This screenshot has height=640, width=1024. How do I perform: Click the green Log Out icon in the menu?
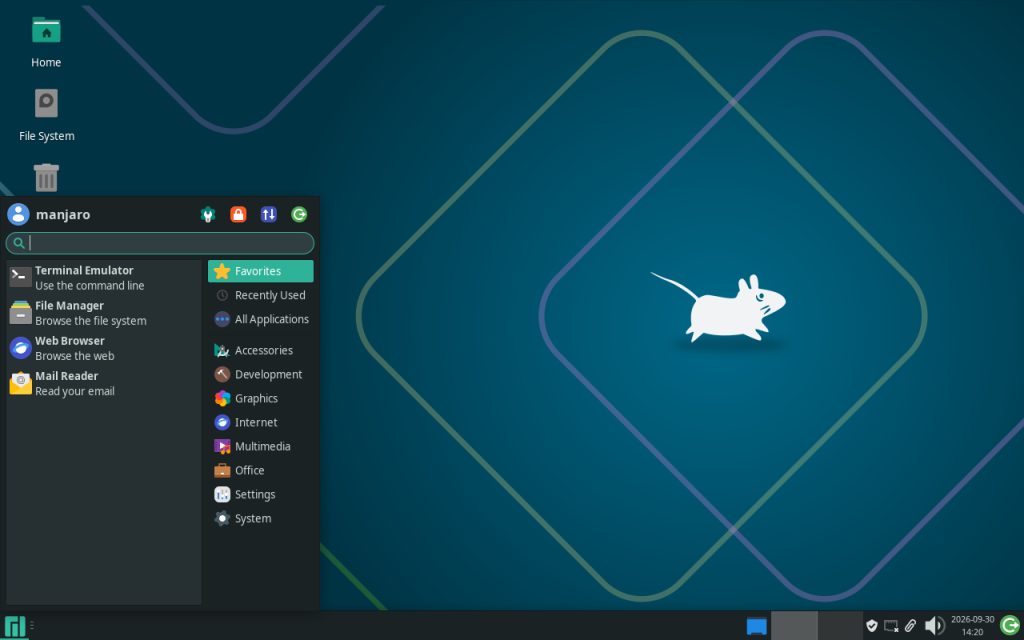pos(299,214)
